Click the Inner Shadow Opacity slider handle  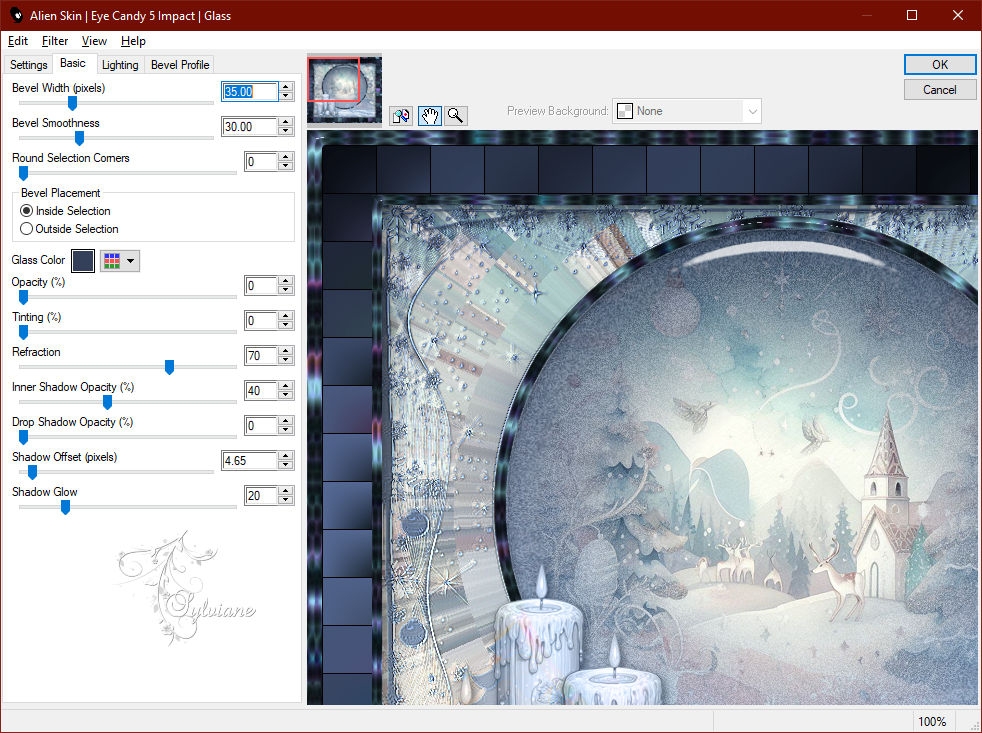click(107, 402)
